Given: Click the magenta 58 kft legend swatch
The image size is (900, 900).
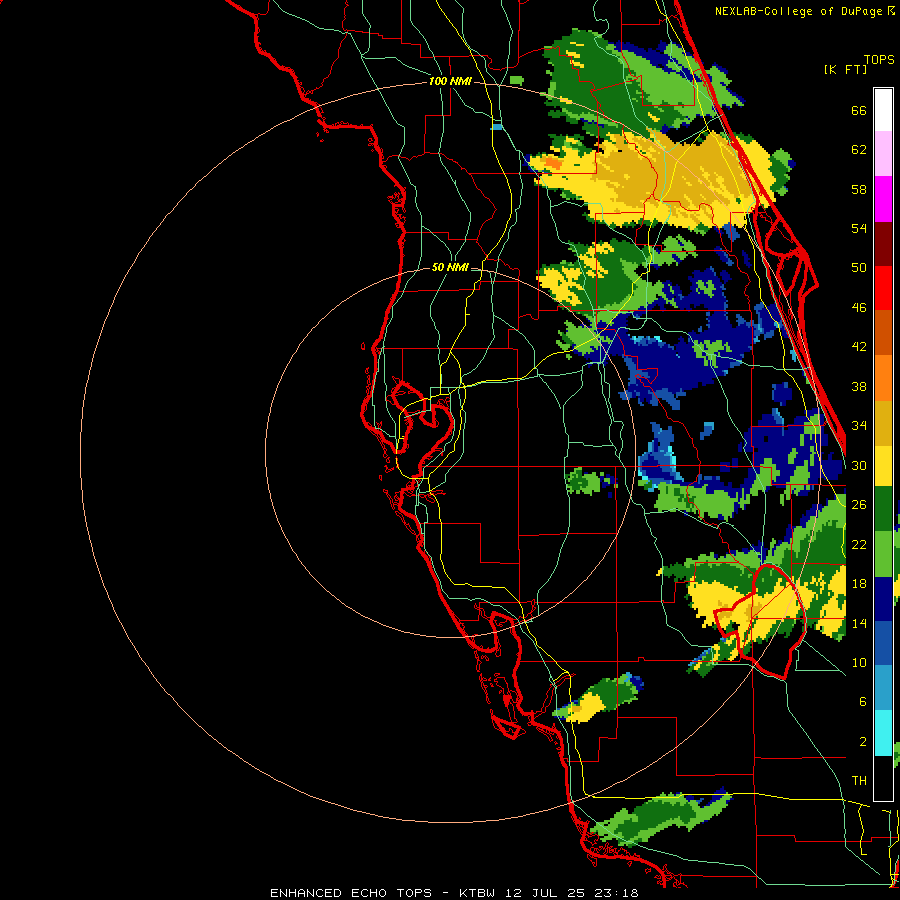Looking at the screenshot, I should tap(883, 199).
